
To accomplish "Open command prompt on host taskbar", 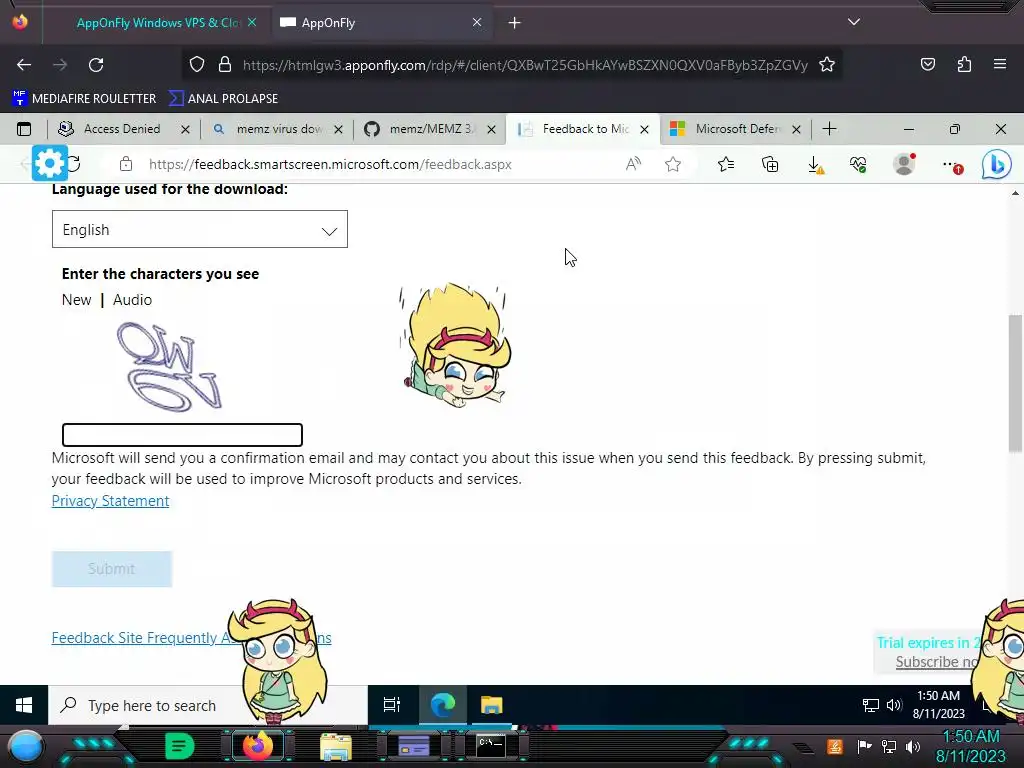I will [x=490, y=746].
